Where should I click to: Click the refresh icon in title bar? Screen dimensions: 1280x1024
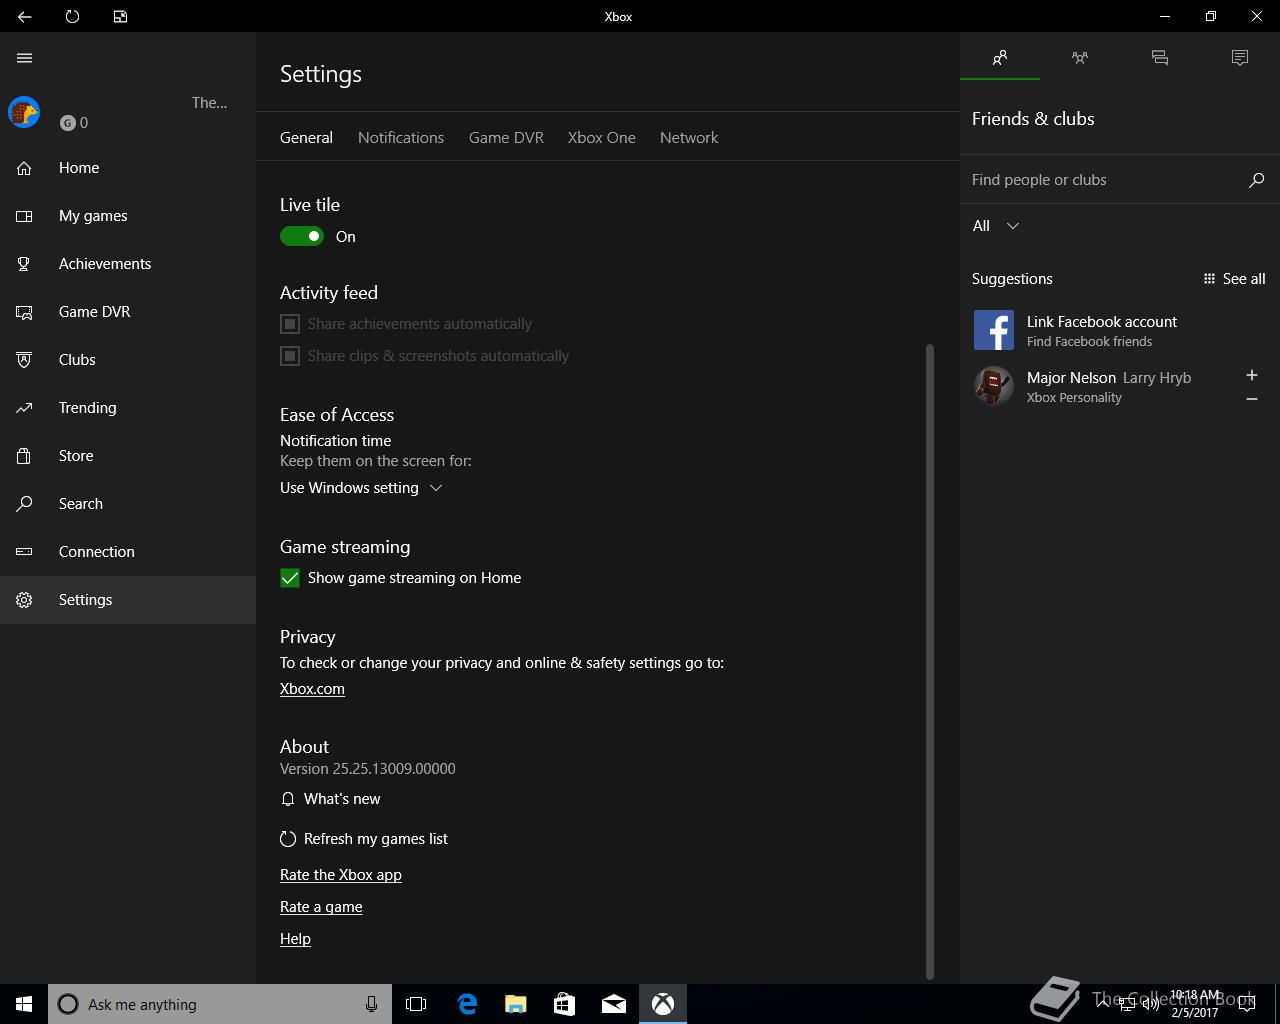[x=72, y=16]
